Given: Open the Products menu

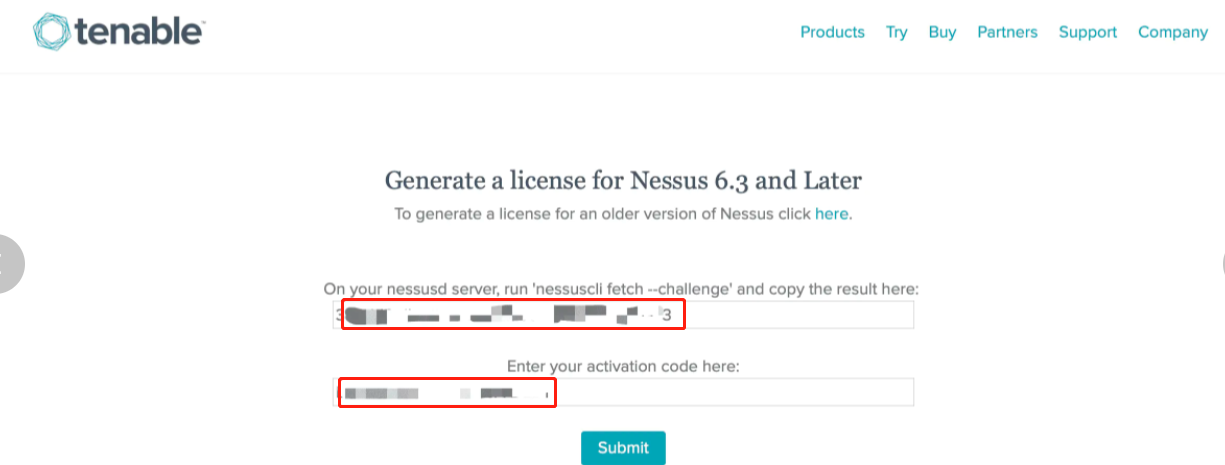Looking at the screenshot, I should tap(832, 32).
